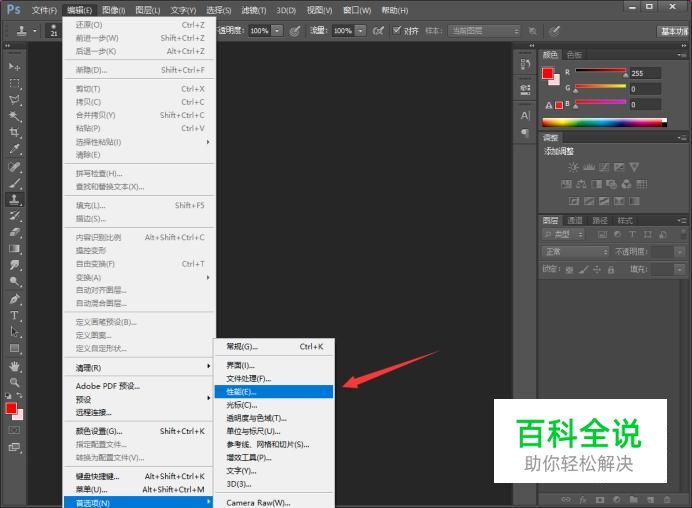Select the Pen tool

point(14,299)
